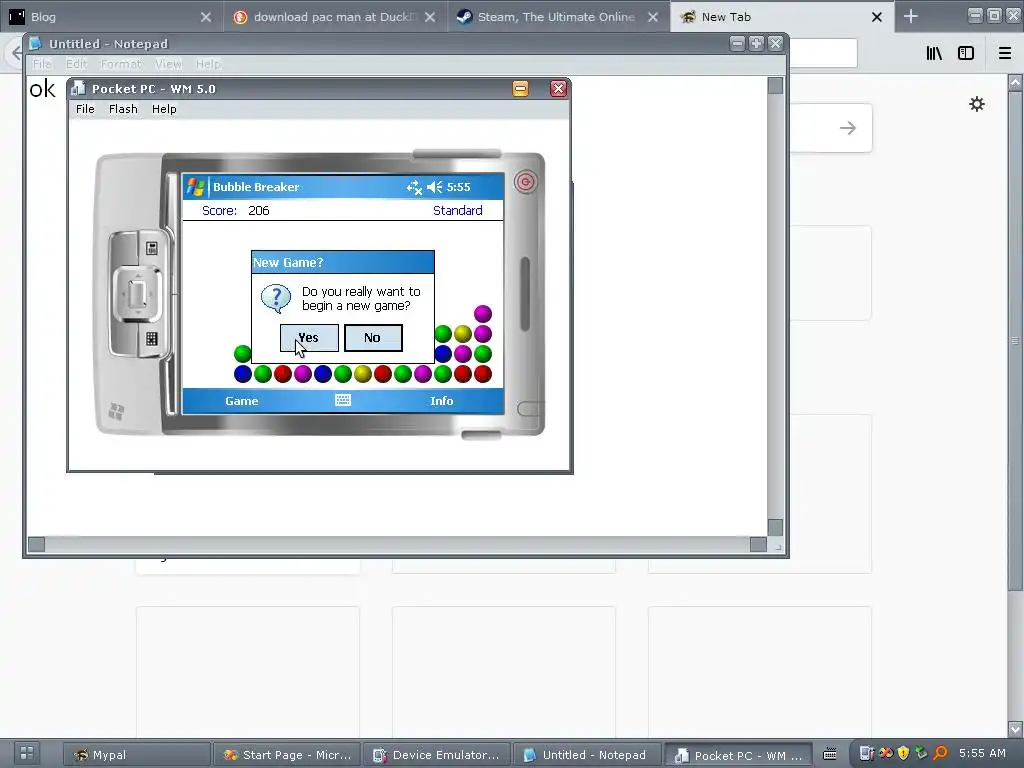The image size is (1024, 768).
Task: Decline new game with No button
Action: [373, 338]
